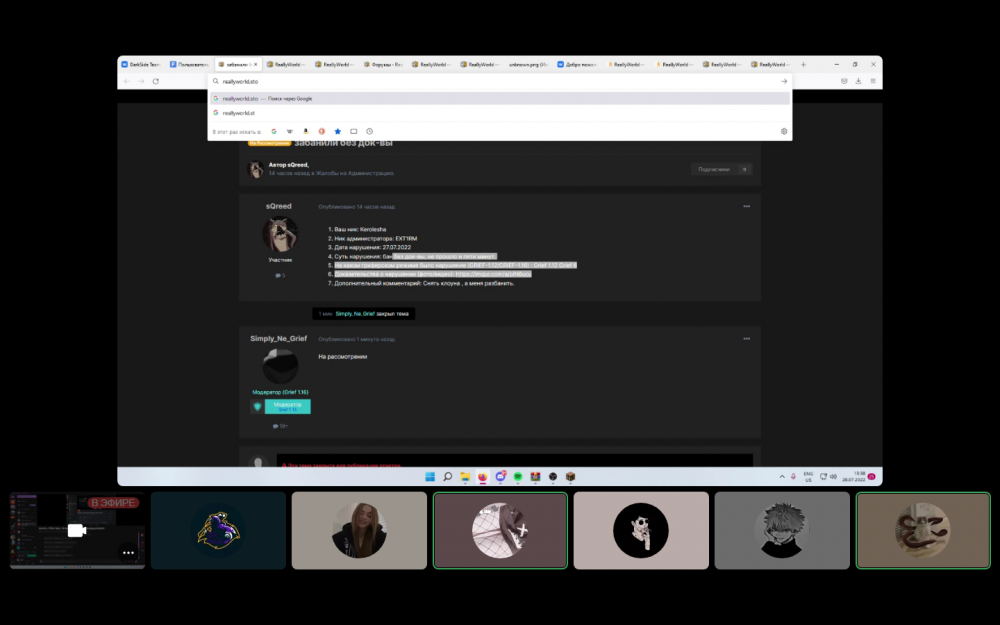The width and height of the screenshot is (1000, 625).
Task: Open a new browser tab with plus
Action: click(x=804, y=64)
